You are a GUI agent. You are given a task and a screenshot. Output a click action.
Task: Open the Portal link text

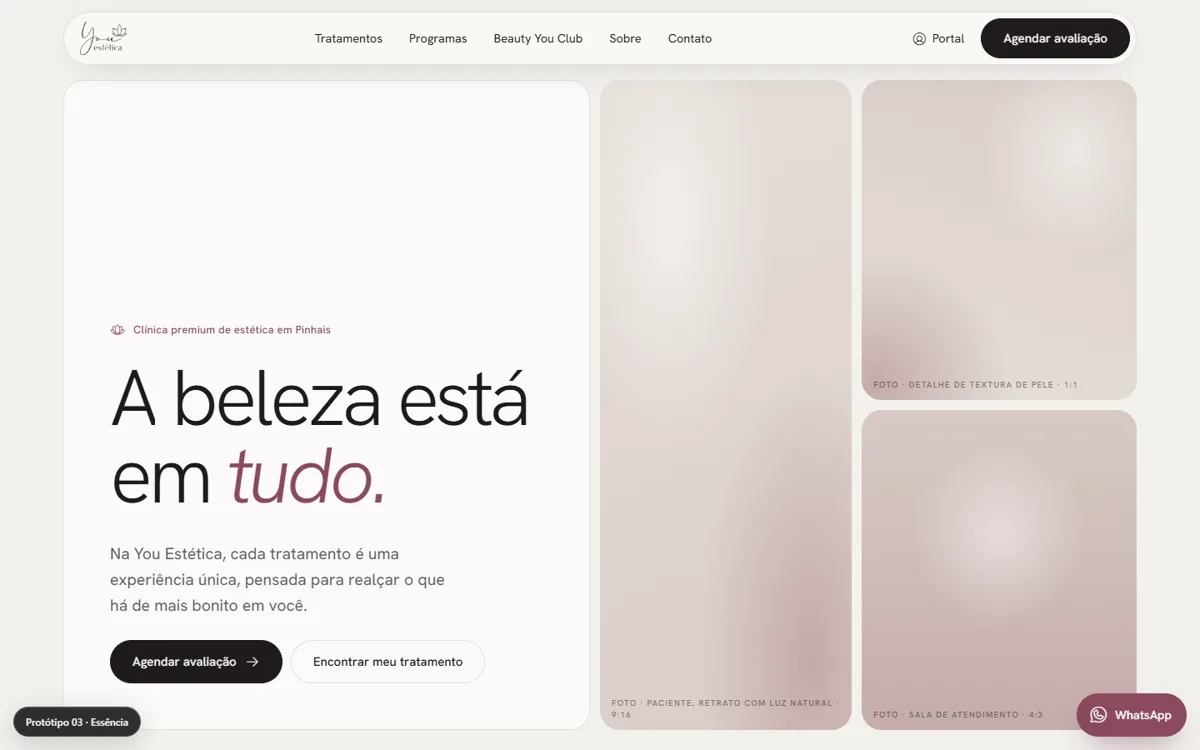(948, 39)
